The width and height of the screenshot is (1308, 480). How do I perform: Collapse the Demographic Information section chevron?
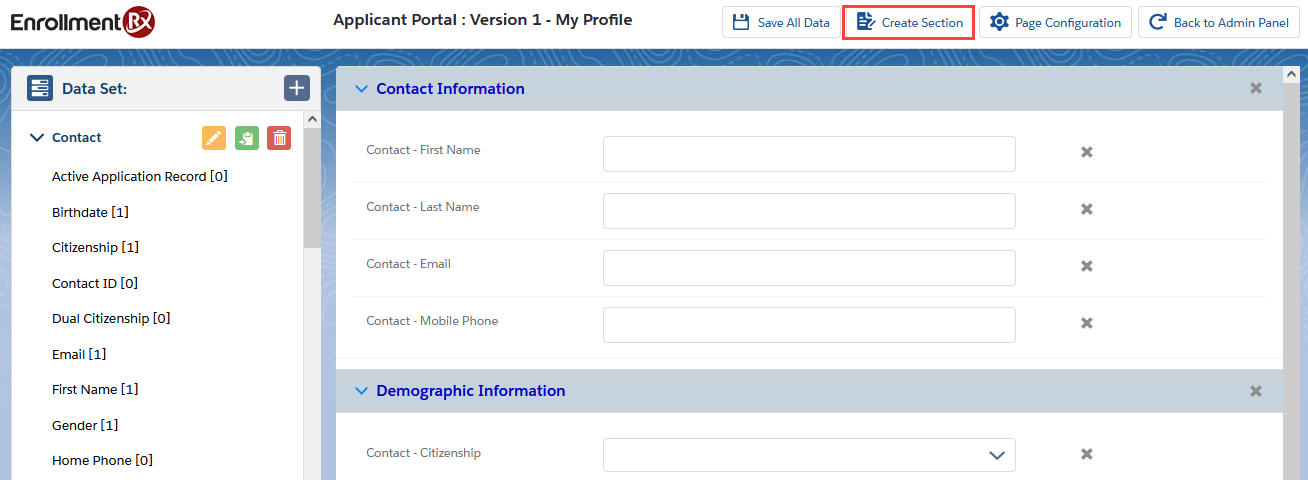tap(361, 391)
